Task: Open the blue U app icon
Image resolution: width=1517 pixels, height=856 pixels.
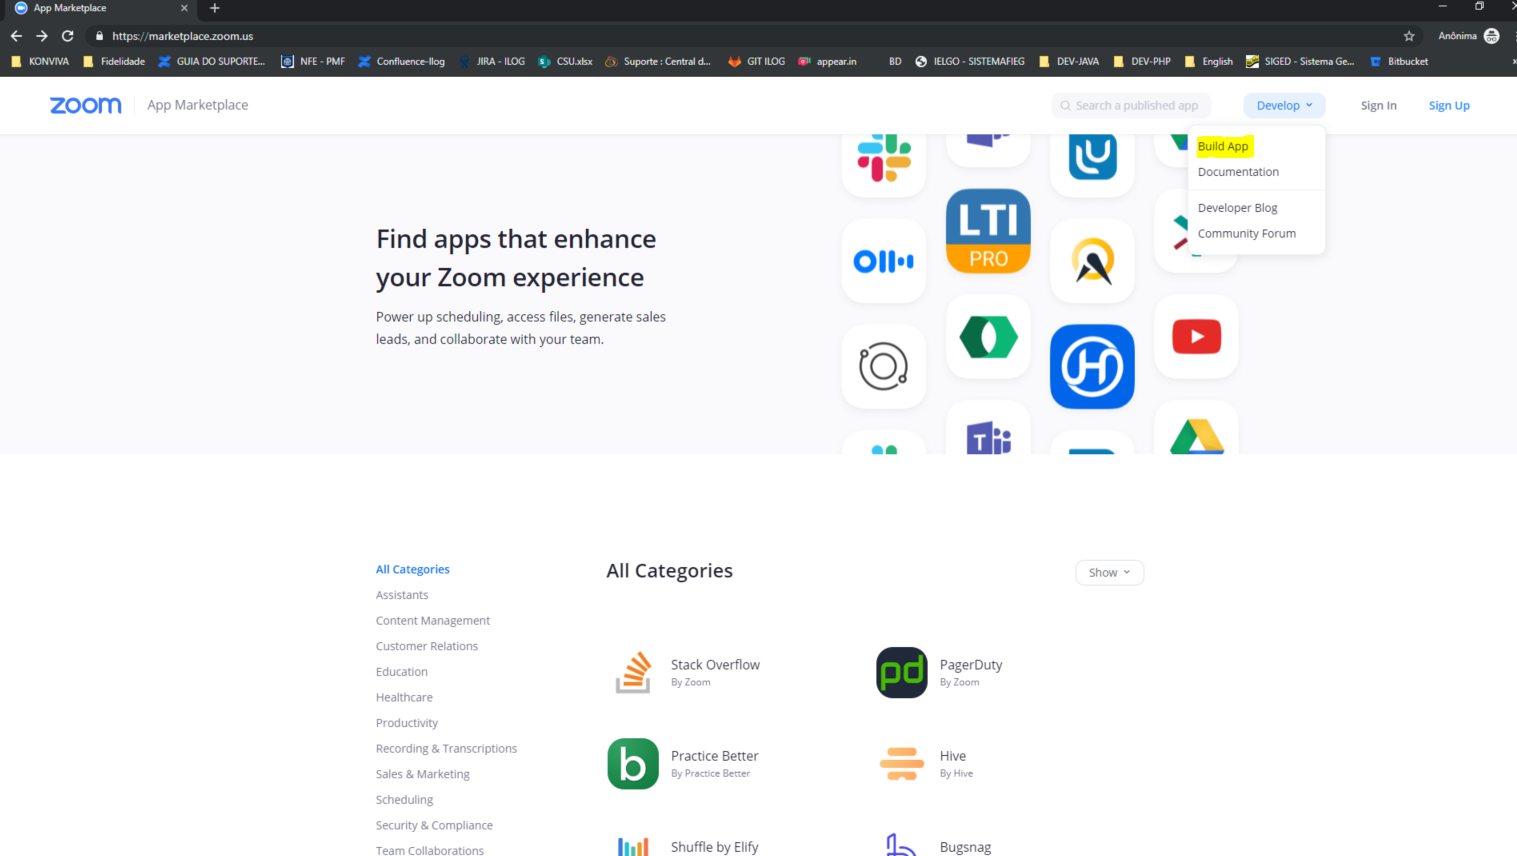Action: pyautogui.click(x=1092, y=157)
